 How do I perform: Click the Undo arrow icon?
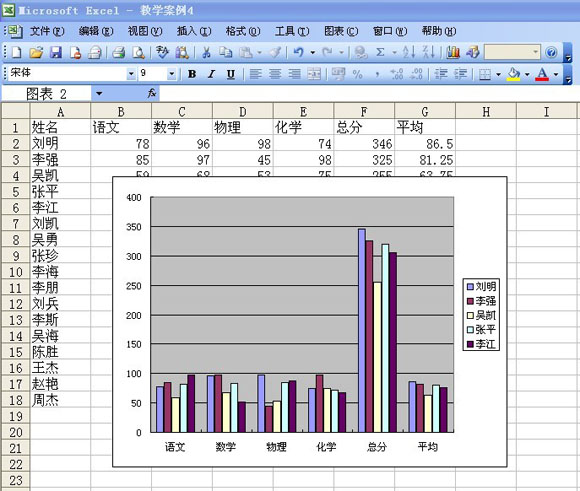(299, 53)
